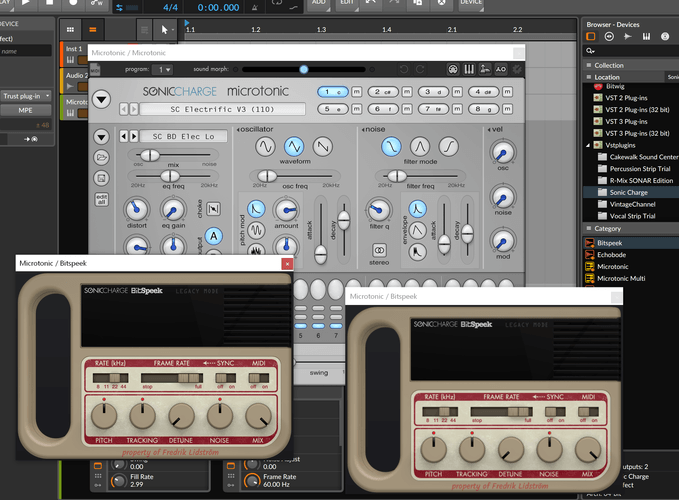Click the open patch folder icon
679x500 pixels.
click(x=101, y=157)
